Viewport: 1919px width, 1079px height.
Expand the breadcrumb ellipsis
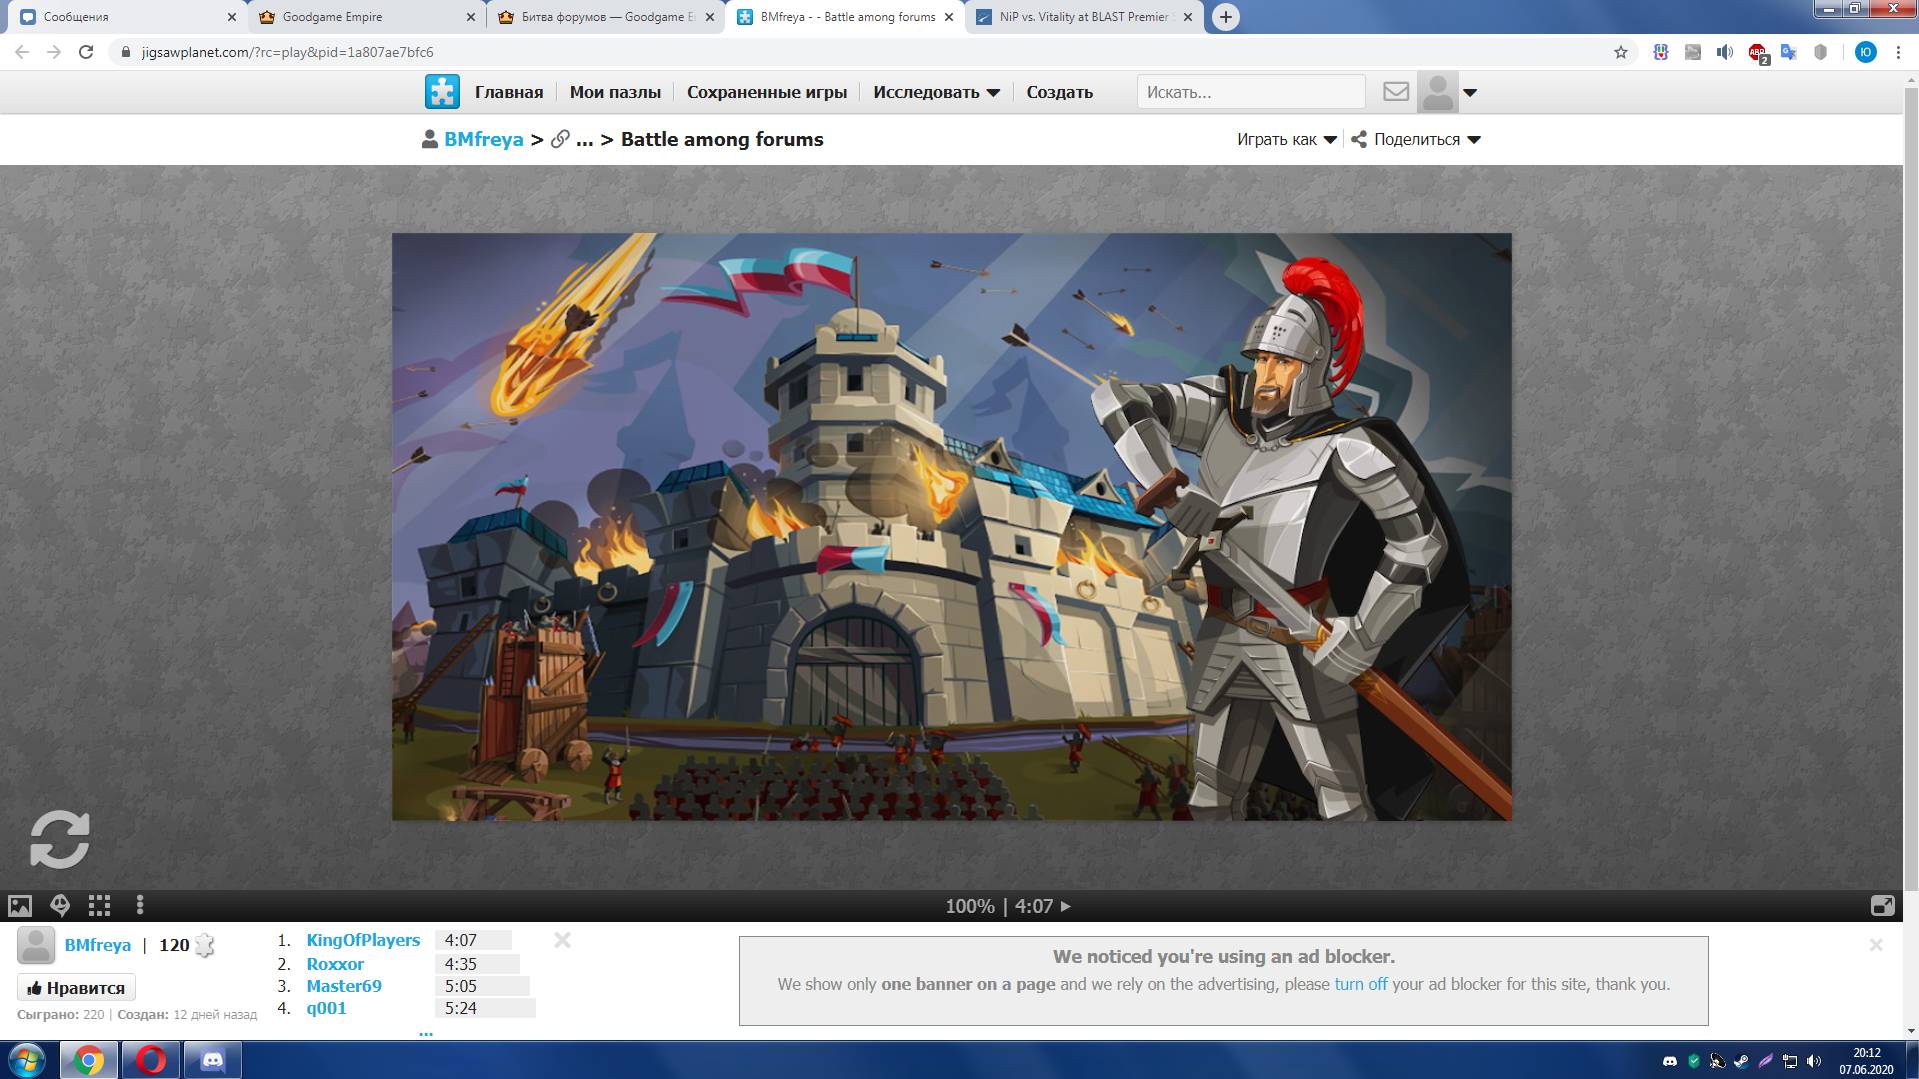point(585,140)
